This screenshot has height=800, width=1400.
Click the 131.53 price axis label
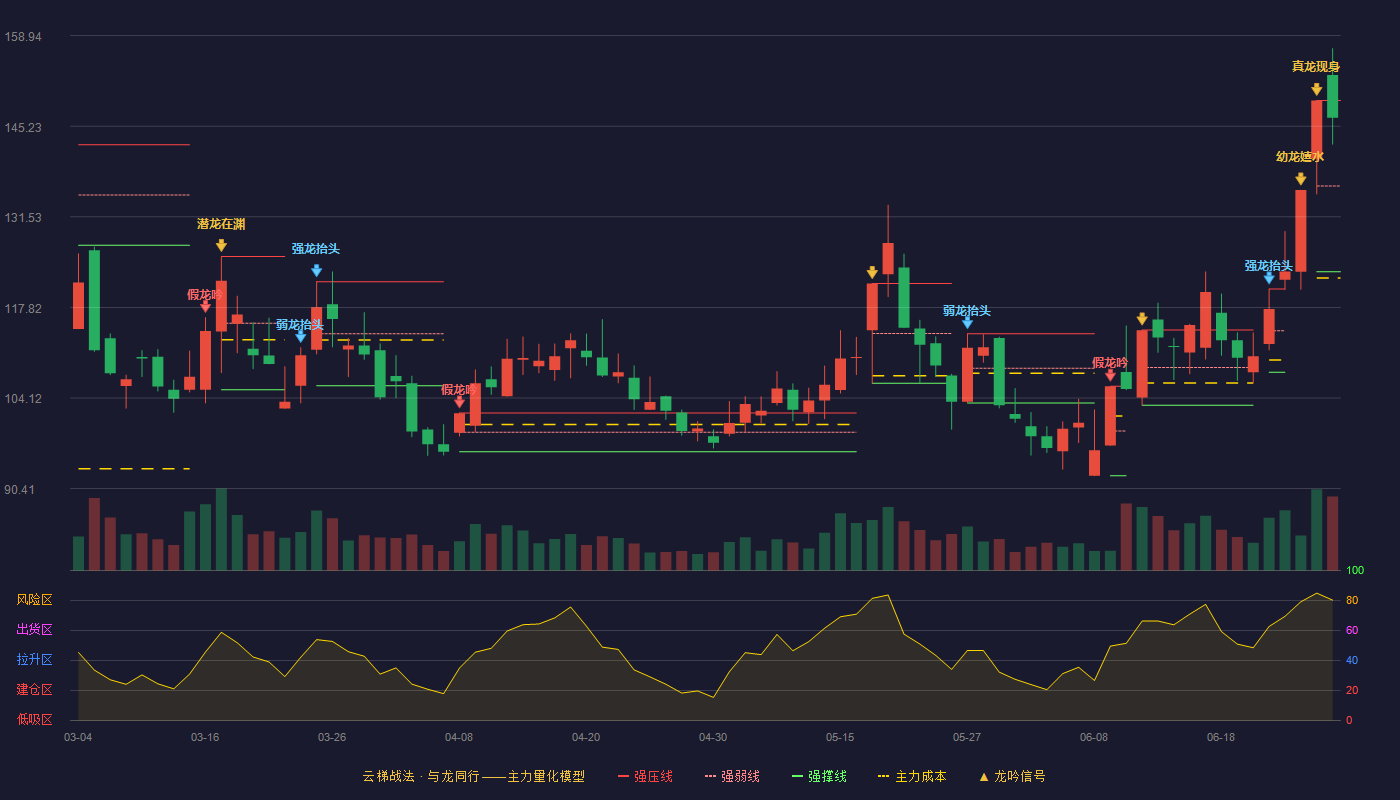click(x=23, y=218)
